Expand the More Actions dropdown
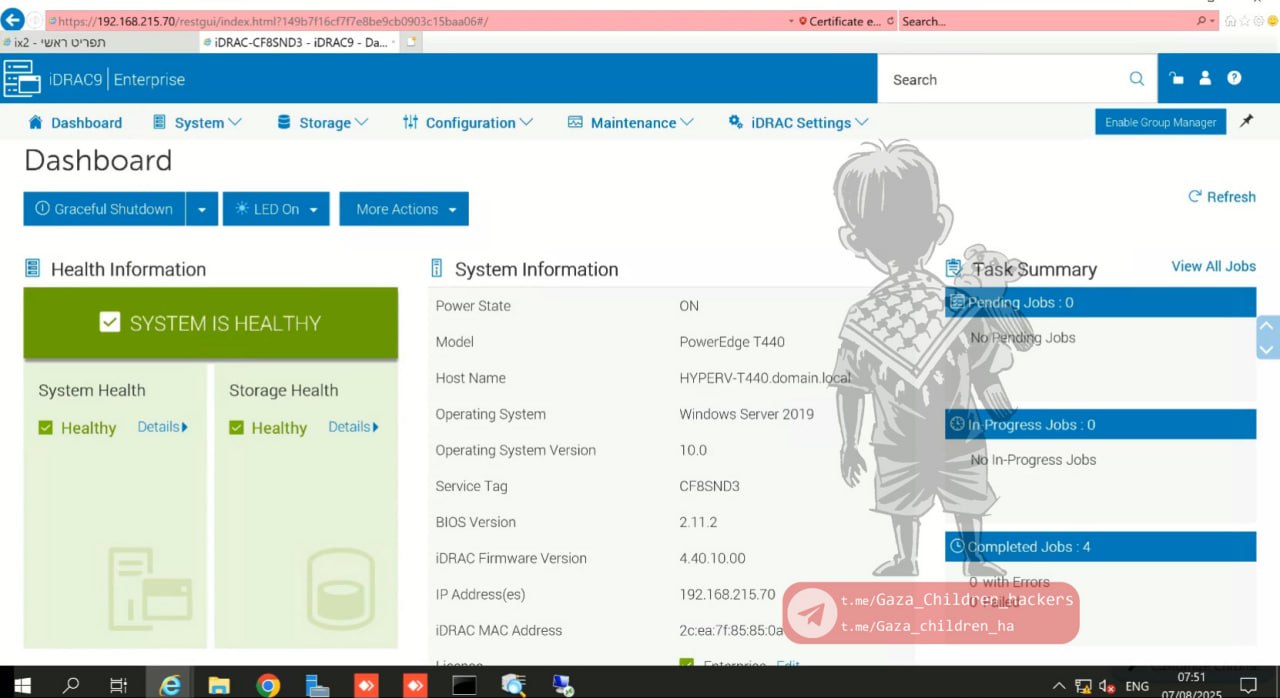Viewport: 1280px width, 698px height. pyautogui.click(x=404, y=209)
